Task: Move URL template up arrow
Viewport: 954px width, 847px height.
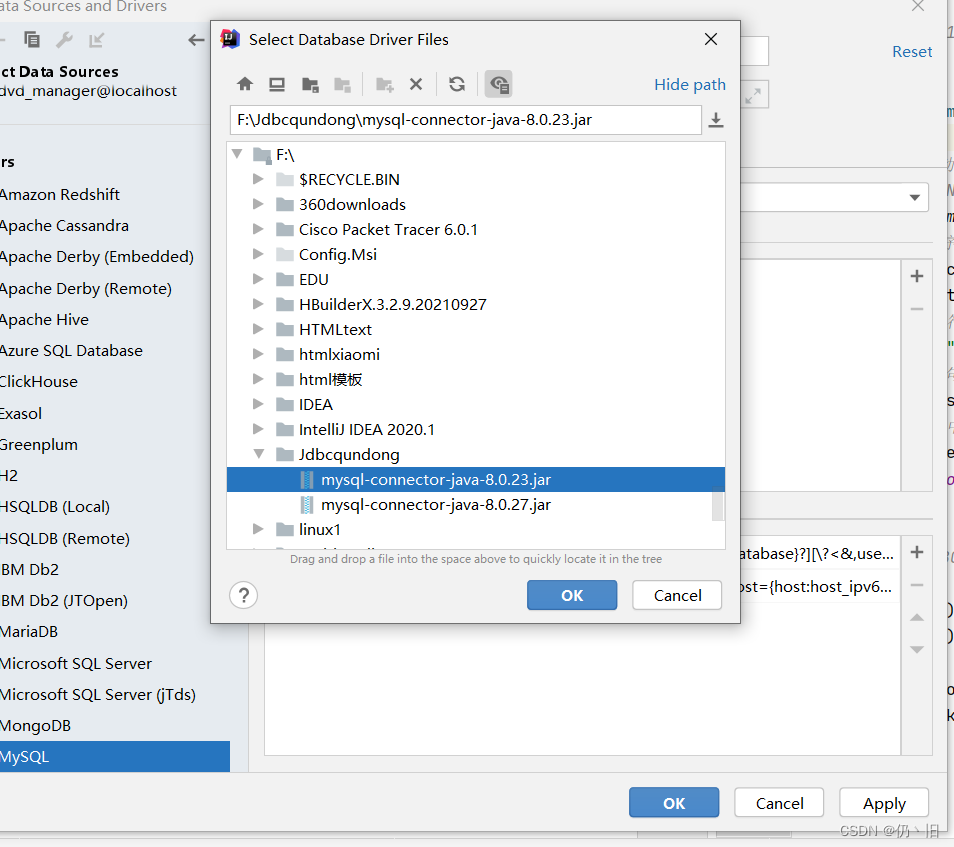Action: pyautogui.click(x=917, y=618)
